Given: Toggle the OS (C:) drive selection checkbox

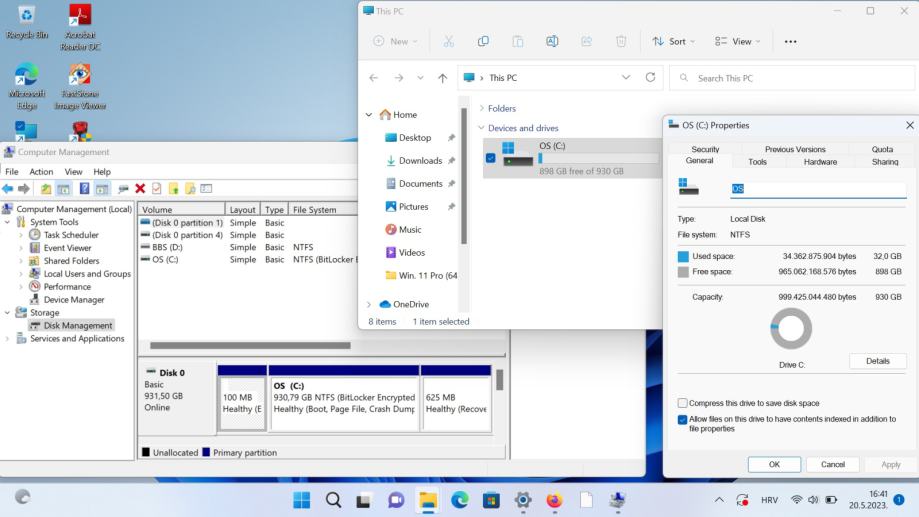Looking at the screenshot, I should [490, 158].
